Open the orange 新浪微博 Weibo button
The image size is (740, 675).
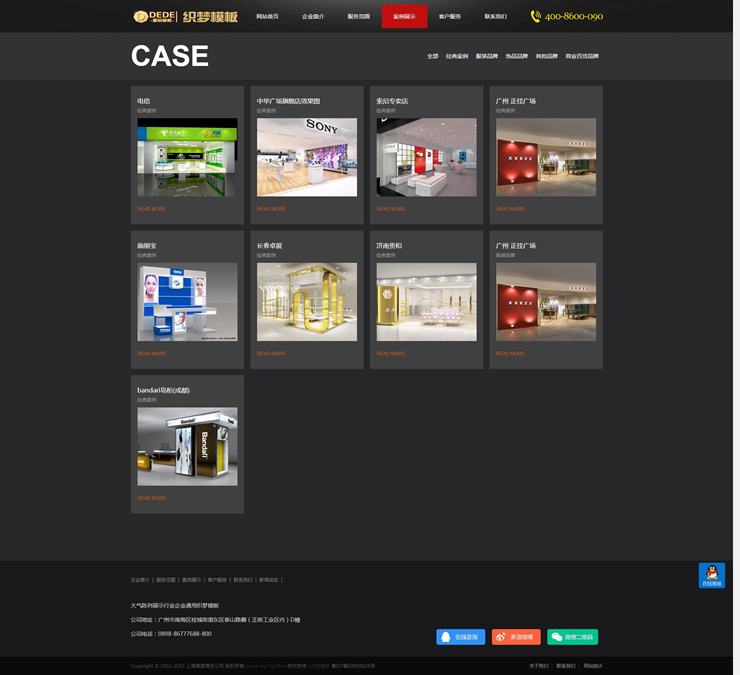point(516,637)
